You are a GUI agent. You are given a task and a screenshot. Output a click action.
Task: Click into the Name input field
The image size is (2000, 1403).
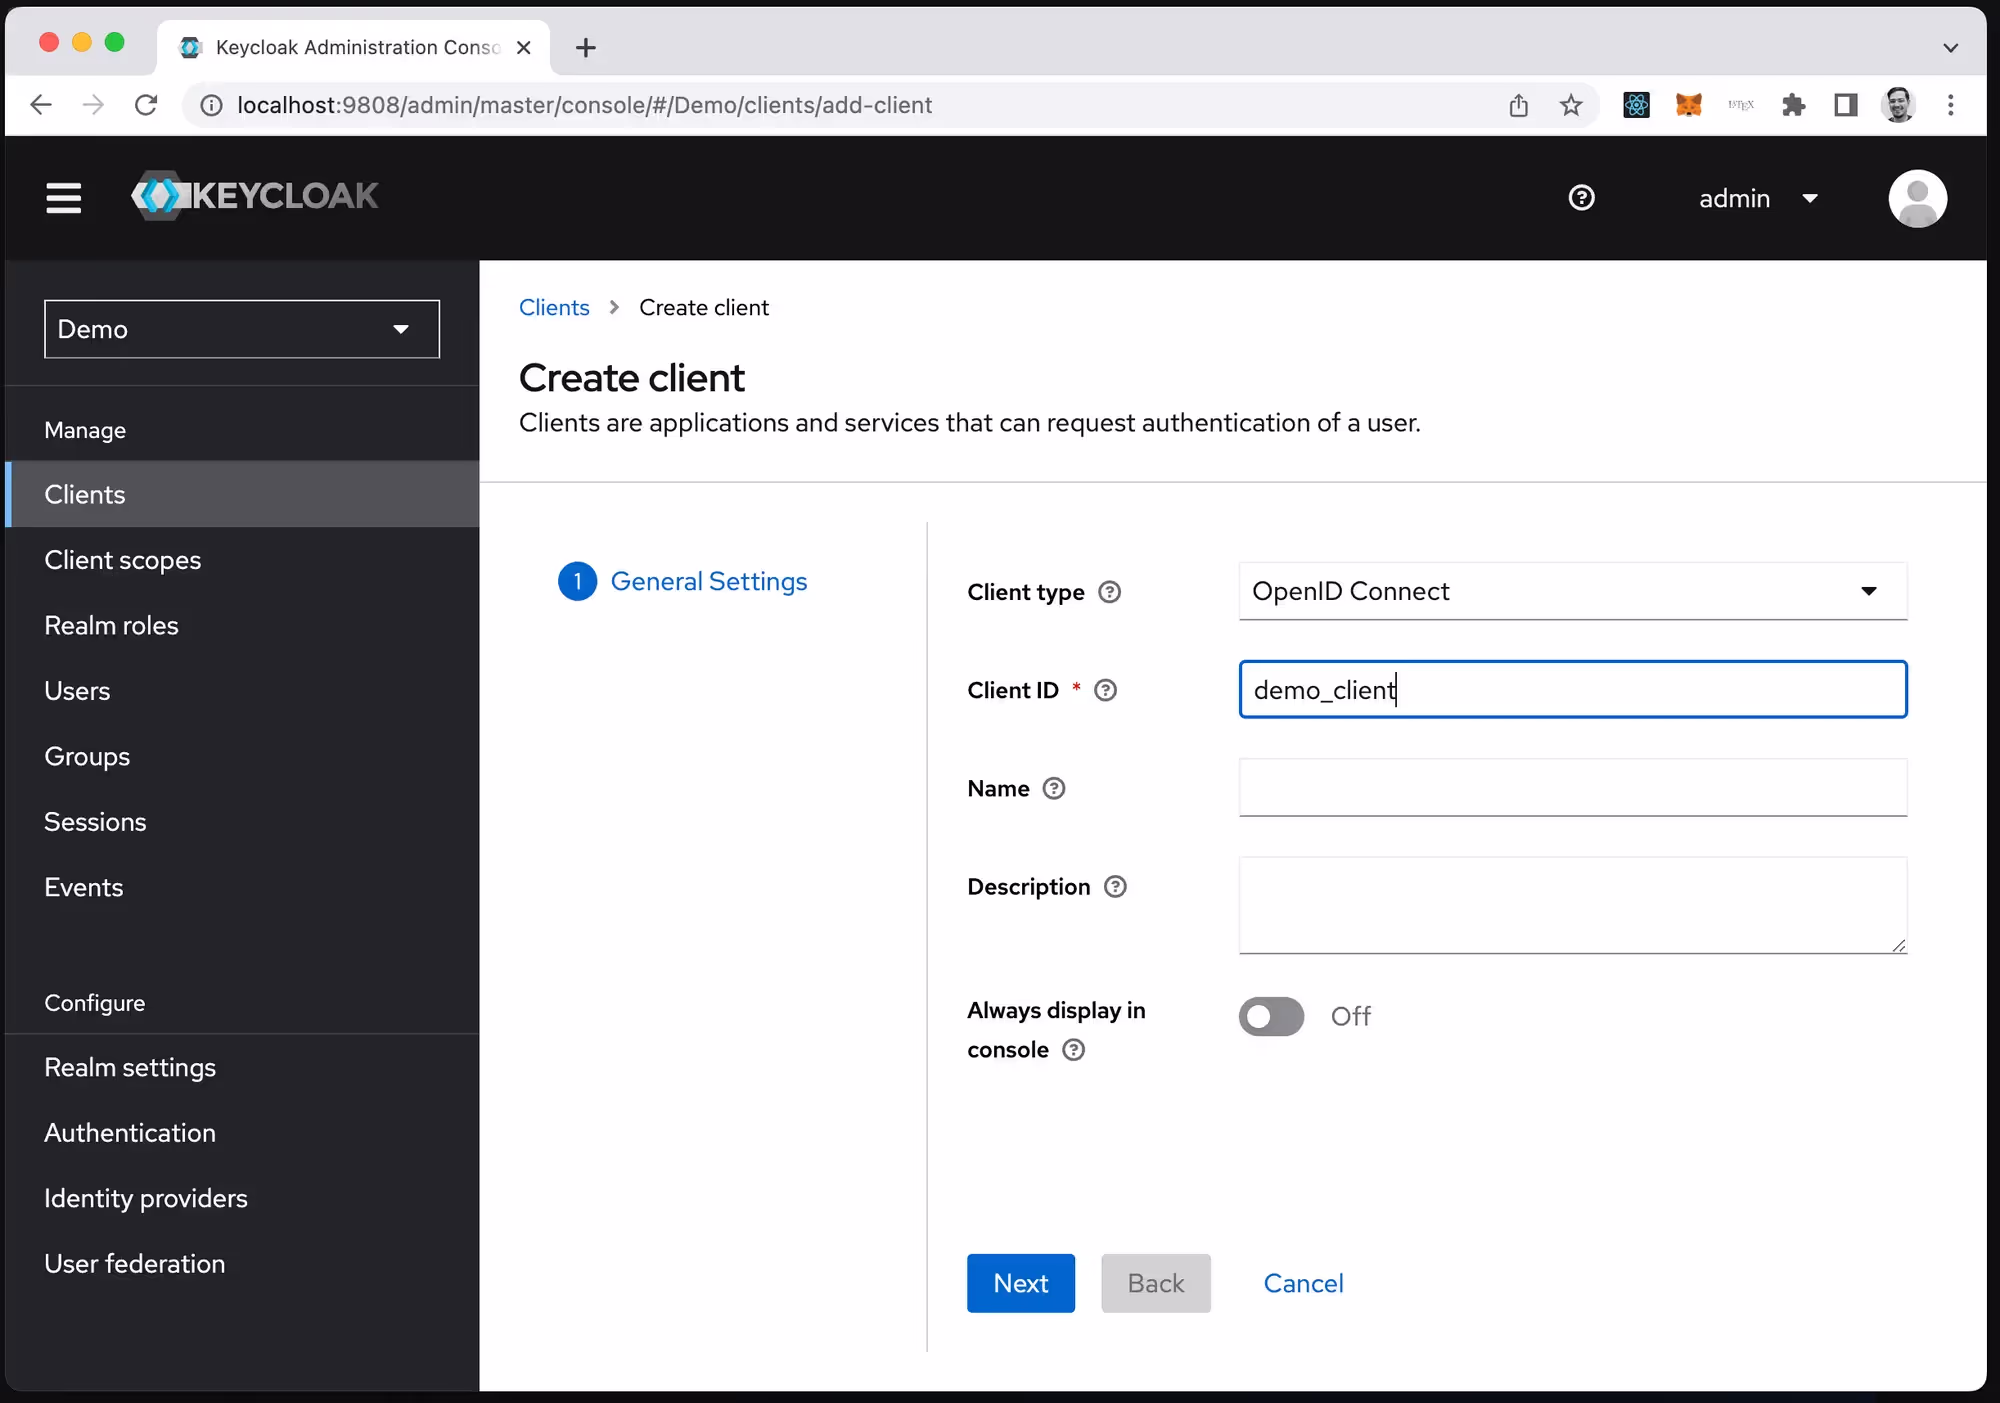pyautogui.click(x=1572, y=788)
